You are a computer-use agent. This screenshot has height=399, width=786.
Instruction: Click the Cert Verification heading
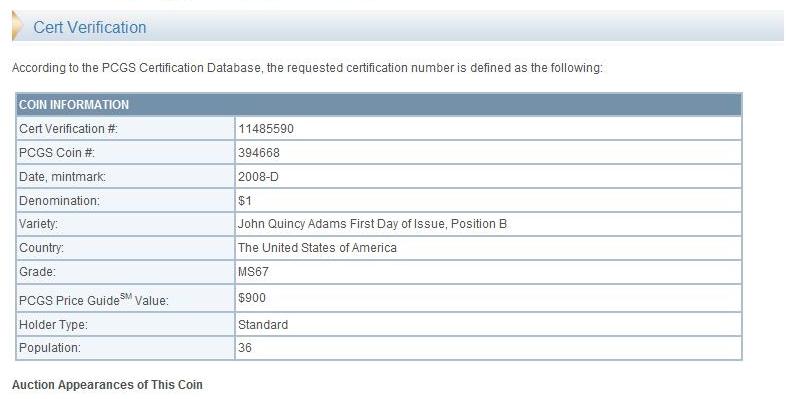90,27
